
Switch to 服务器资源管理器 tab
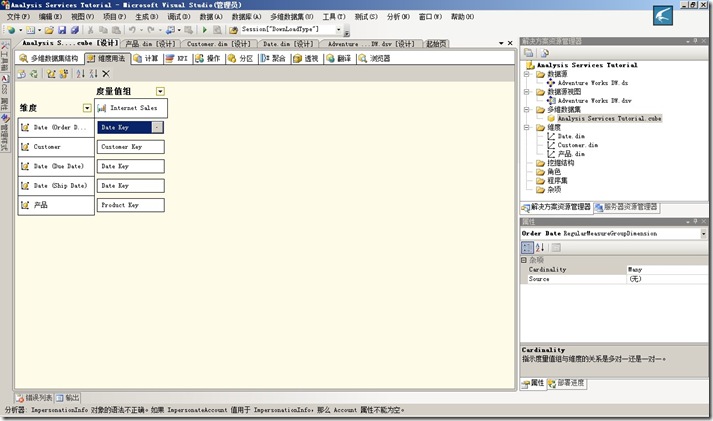[x=626, y=207]
